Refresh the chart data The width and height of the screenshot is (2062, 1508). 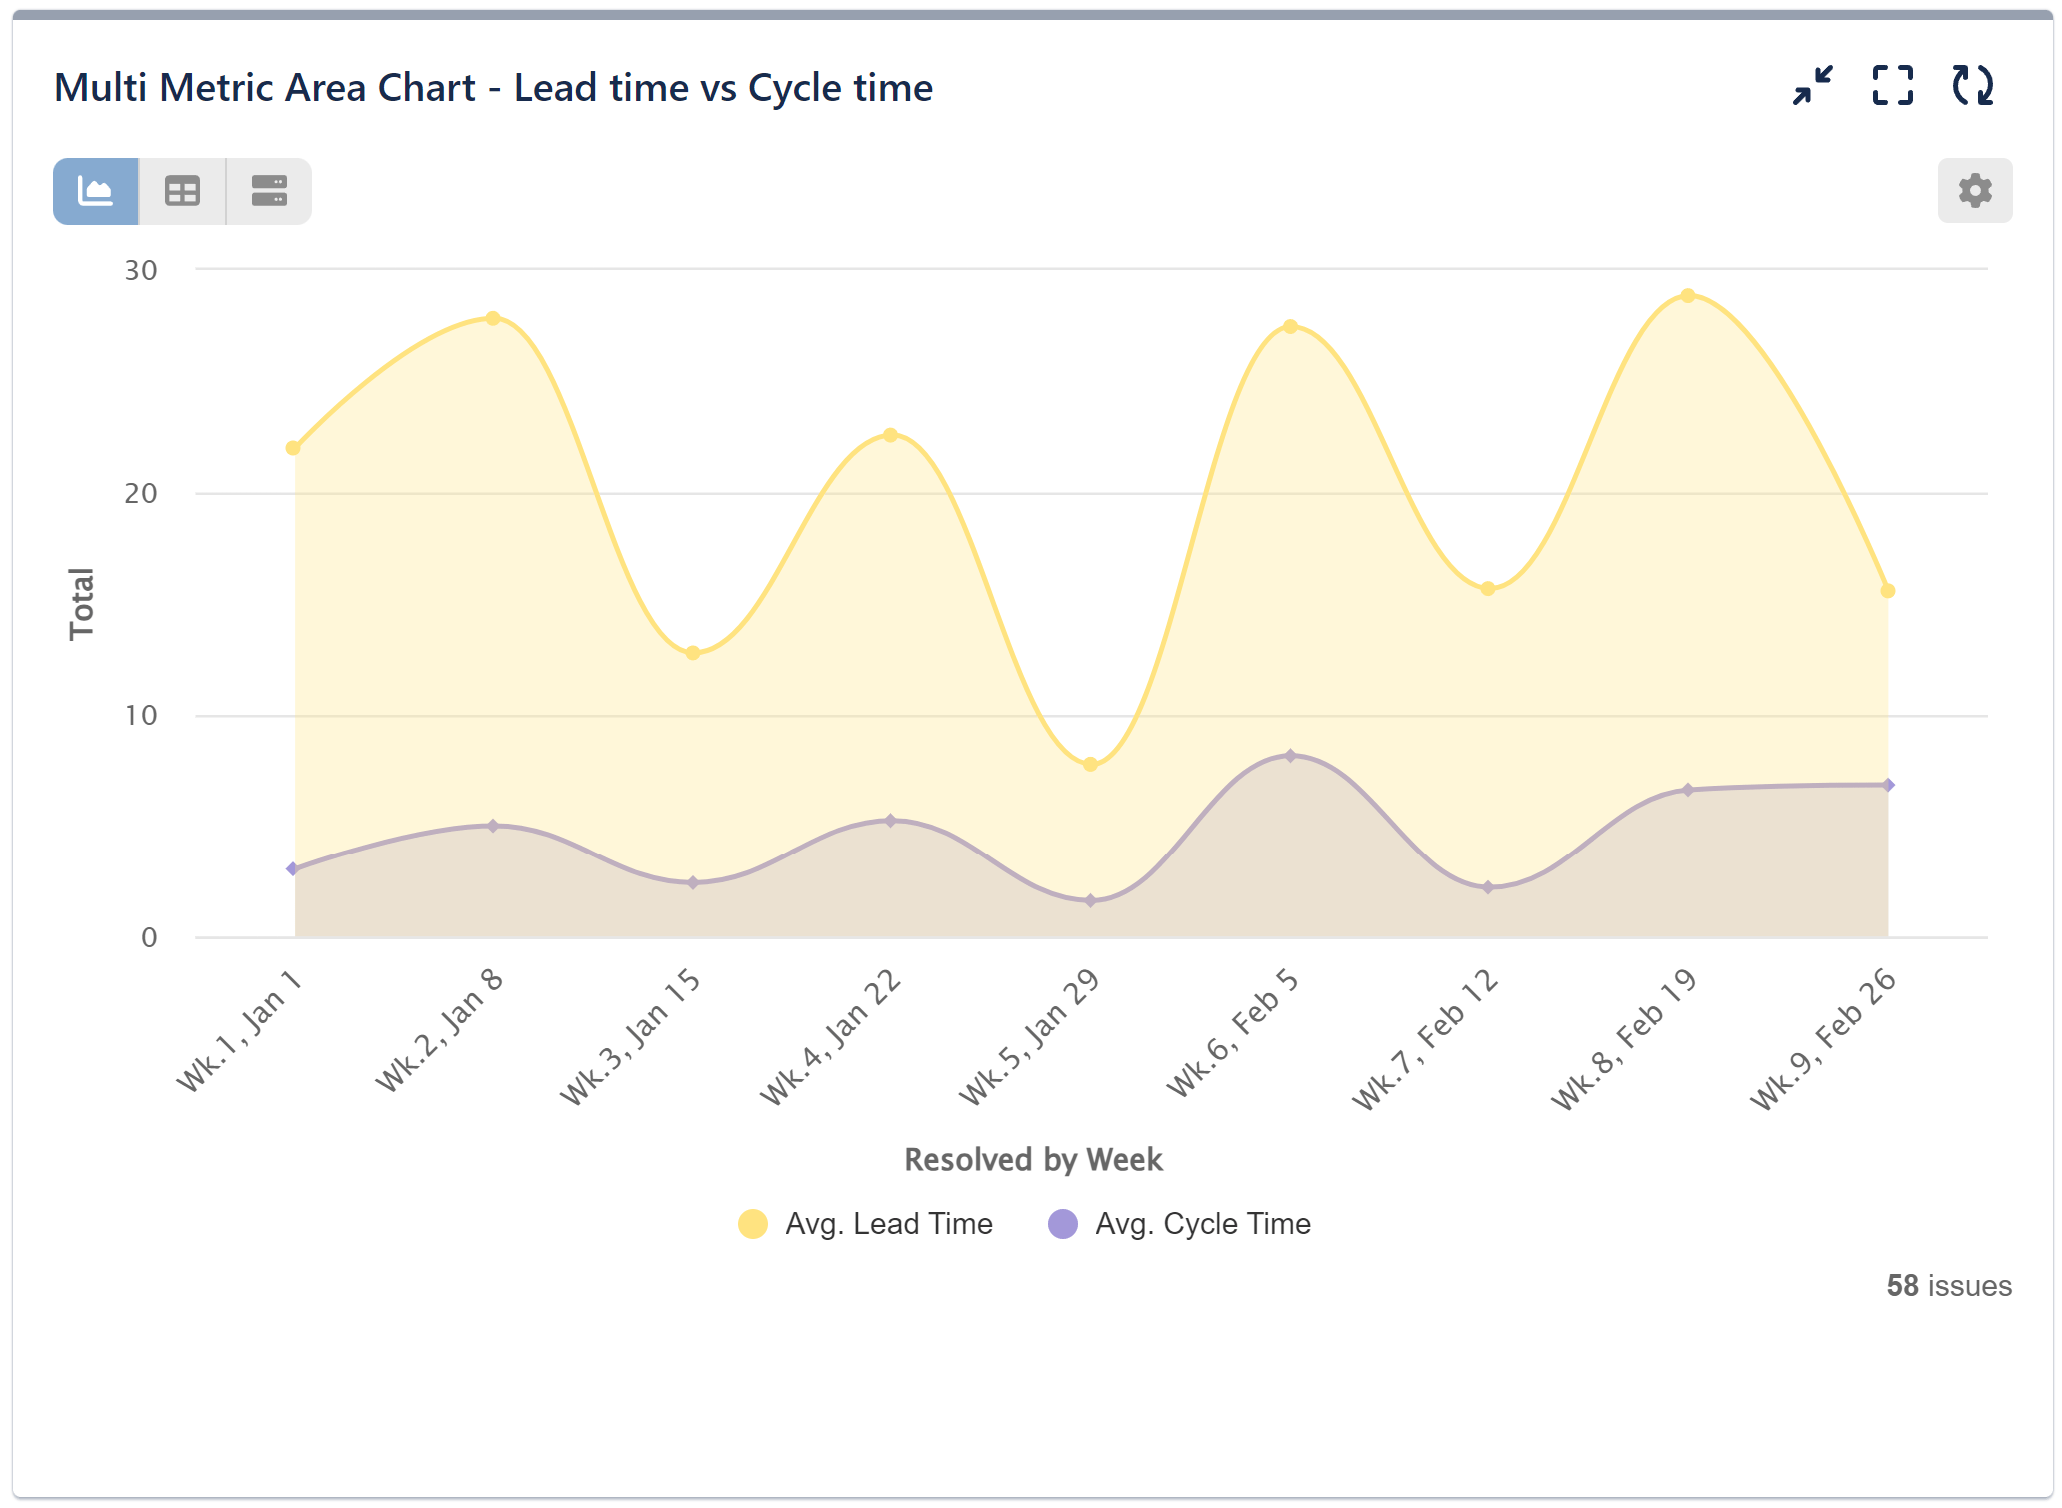pos(1975,88)
